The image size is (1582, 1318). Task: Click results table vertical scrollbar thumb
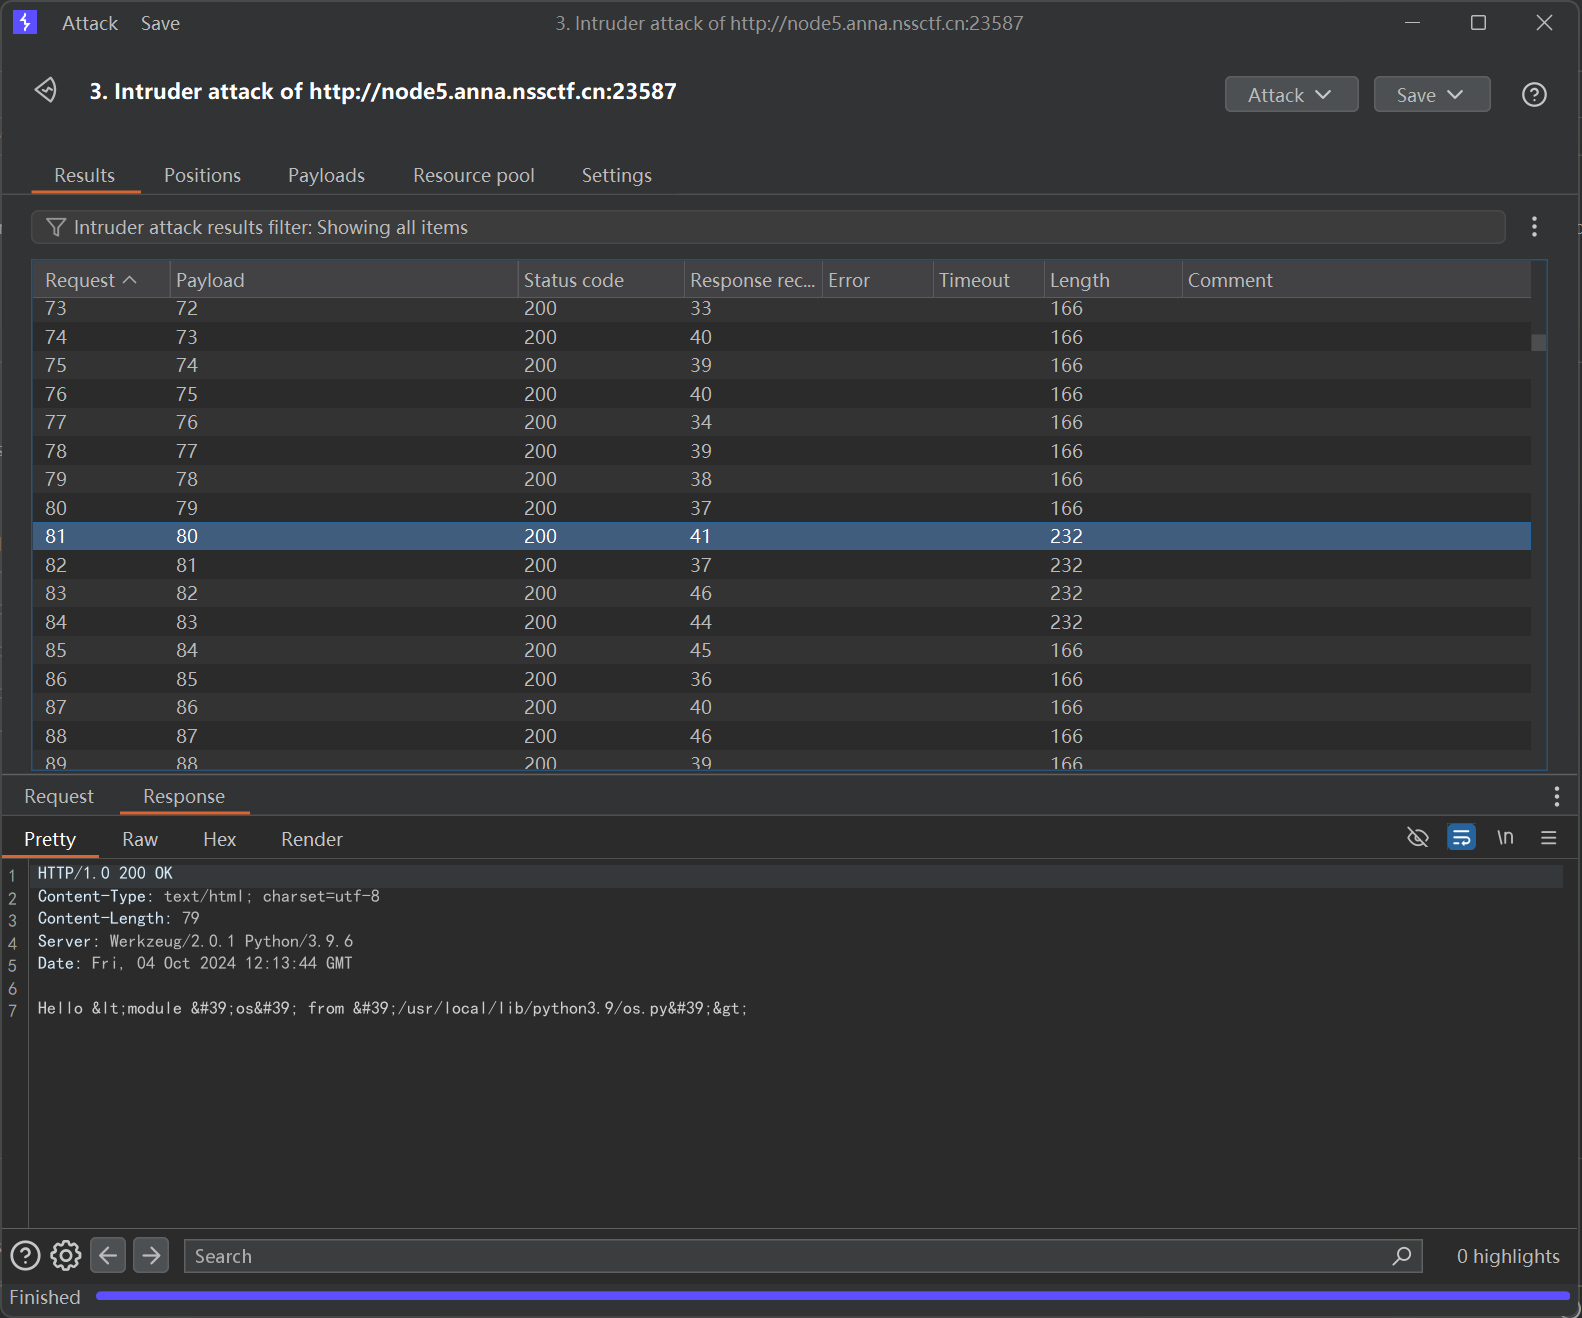1538,342
